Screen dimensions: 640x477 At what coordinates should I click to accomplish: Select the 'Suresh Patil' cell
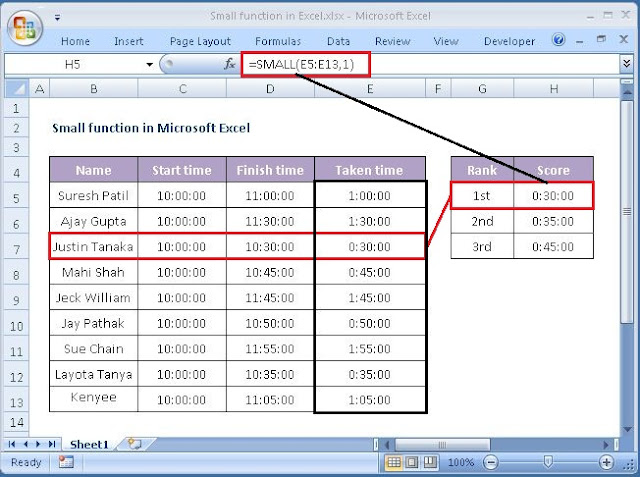tap(93, 195)
